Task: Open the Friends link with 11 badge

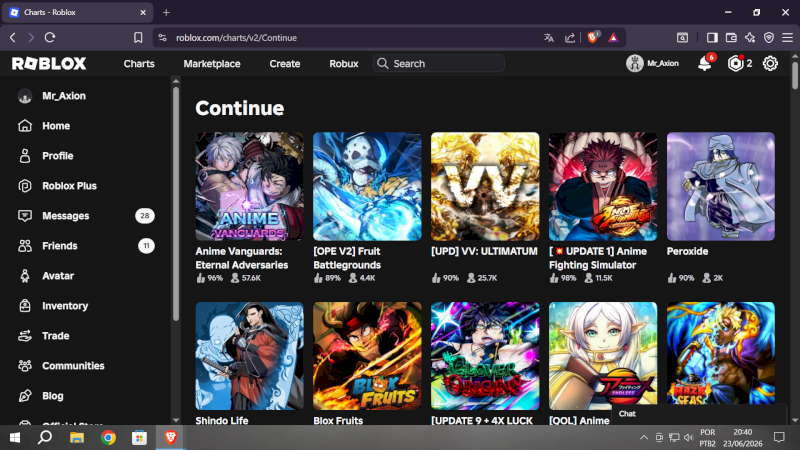Action: [86, 246]
